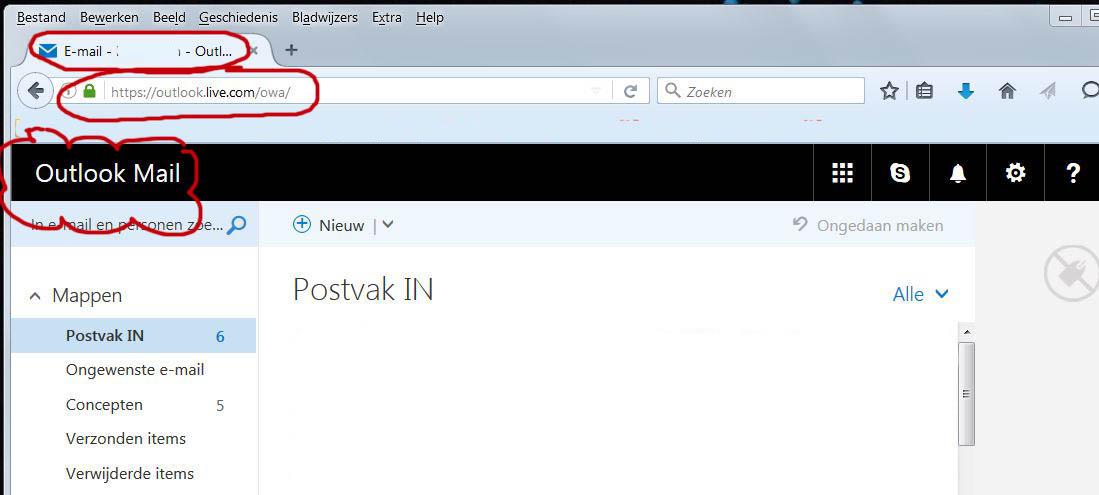1099x495 pixels.
Task: Open Skype from the Outlook header
Action: pos(900,172)
